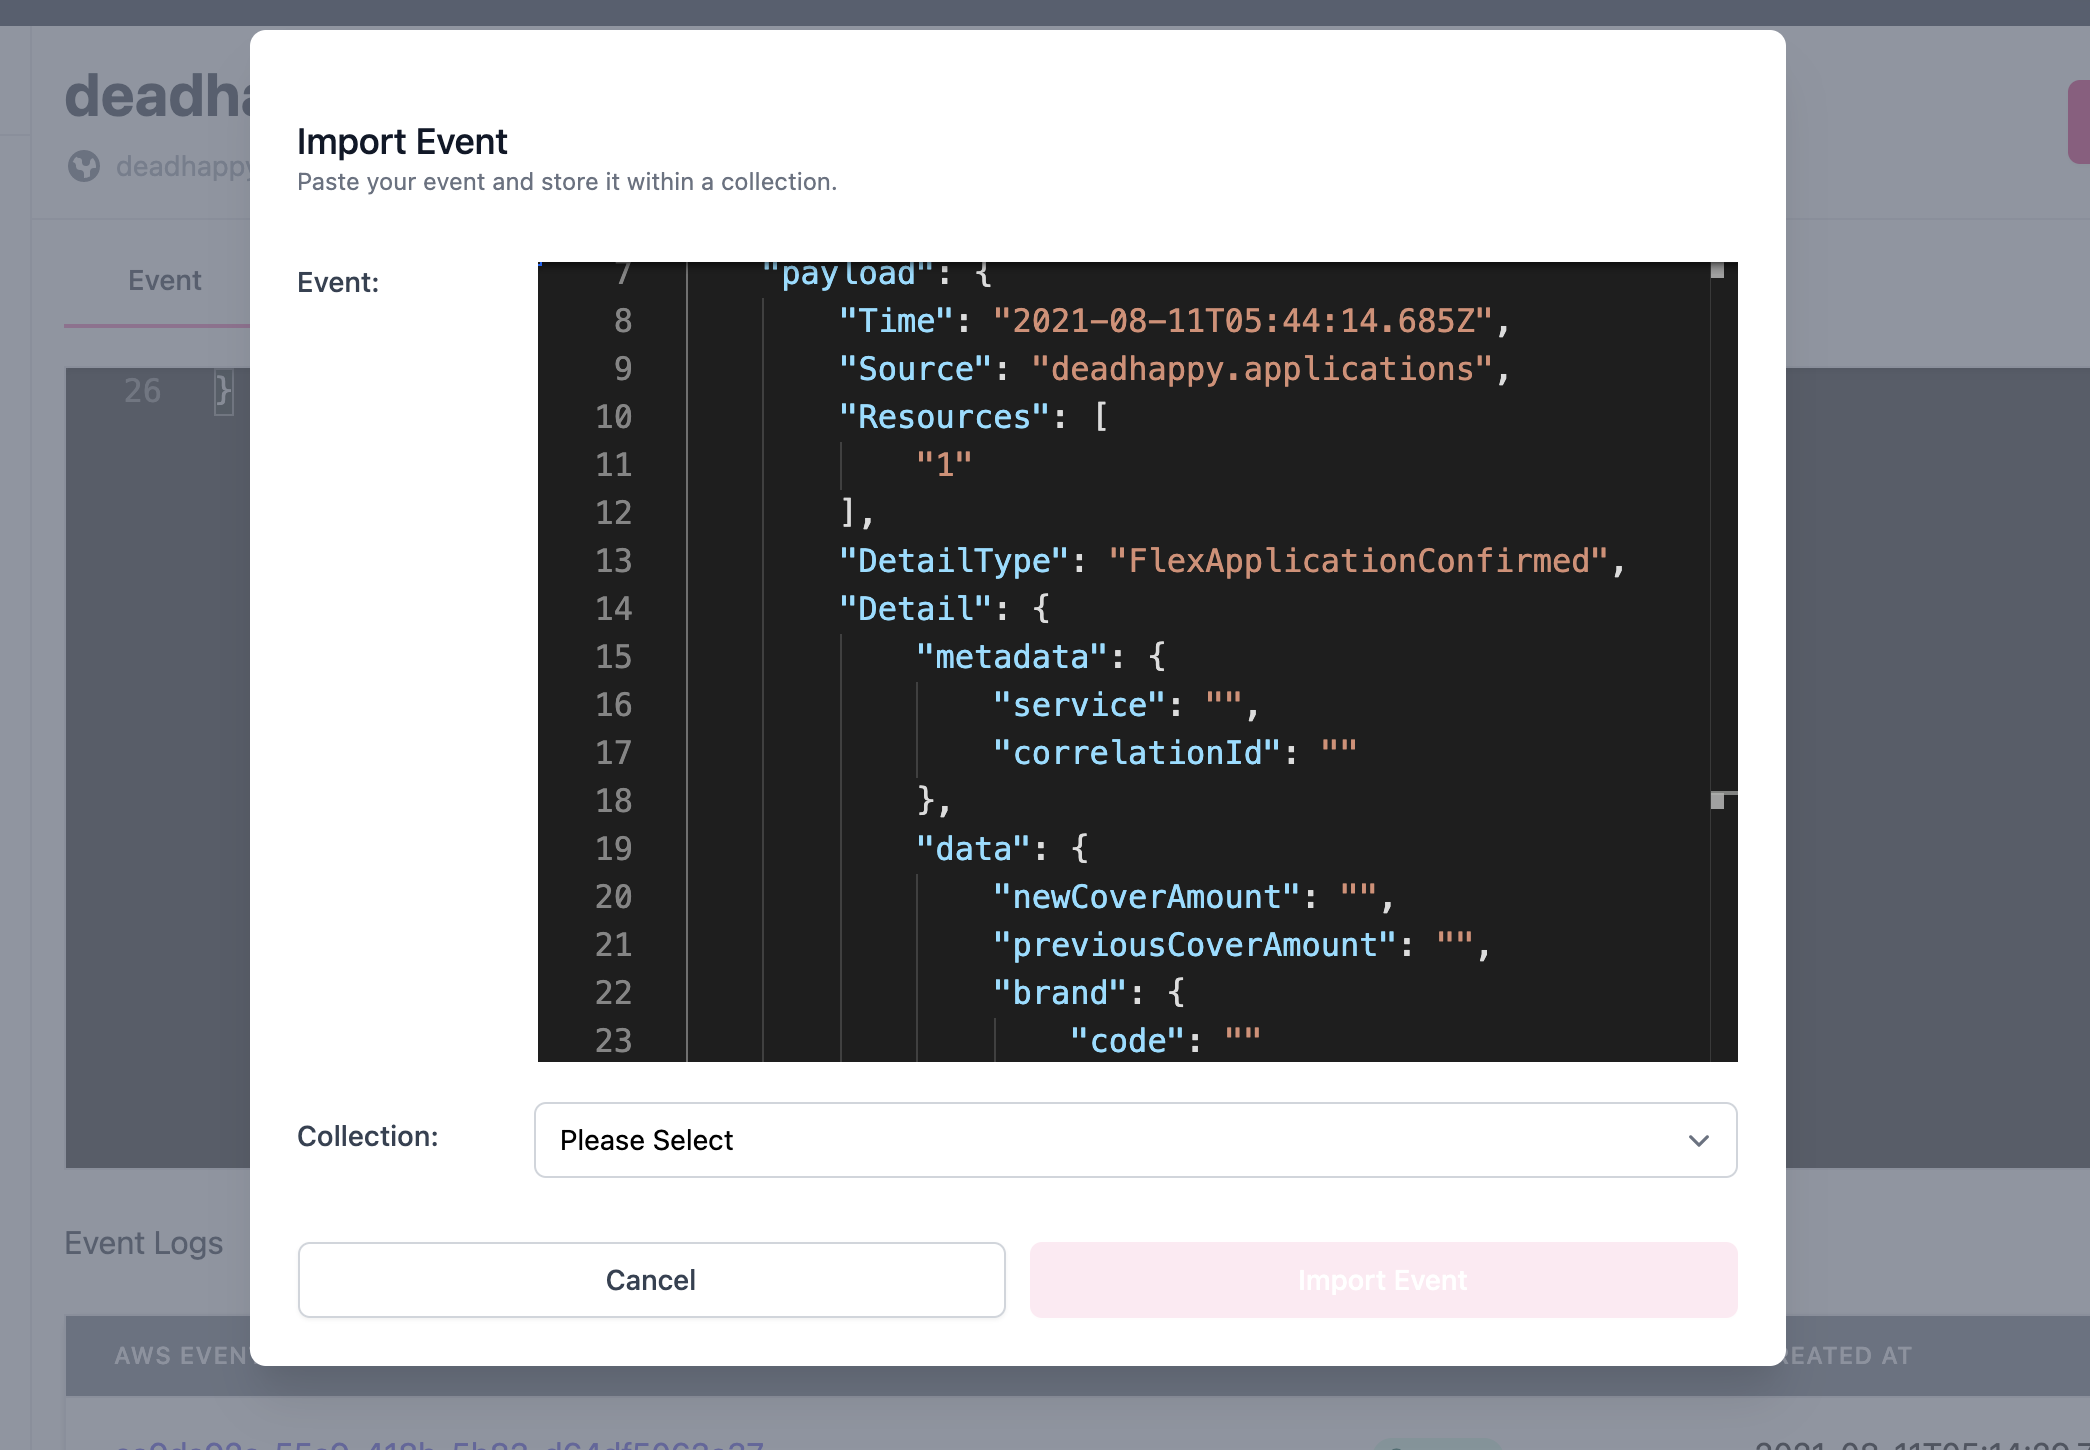The height and width of the screenshot is (1450, 2090).
Task: Click the AWS EVENT column header
Action: coord(180,1356)
